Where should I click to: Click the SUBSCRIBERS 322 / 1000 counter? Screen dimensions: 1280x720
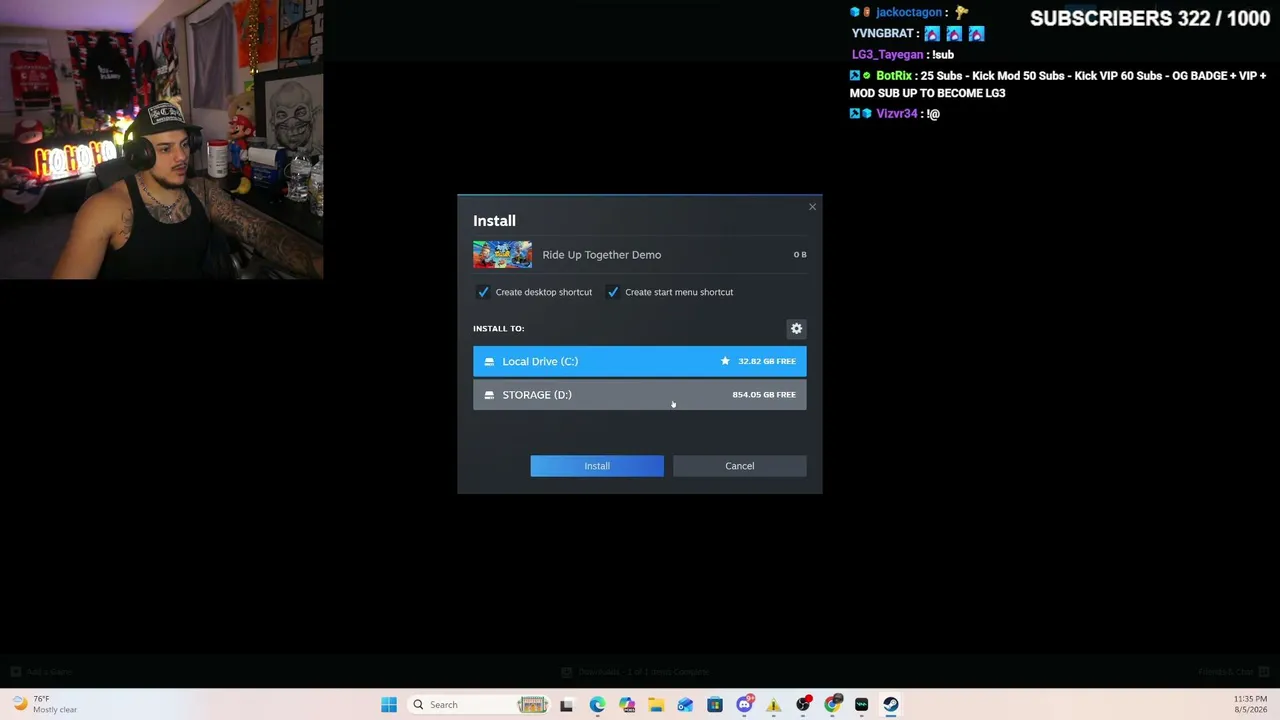[x=1150, y=19]
